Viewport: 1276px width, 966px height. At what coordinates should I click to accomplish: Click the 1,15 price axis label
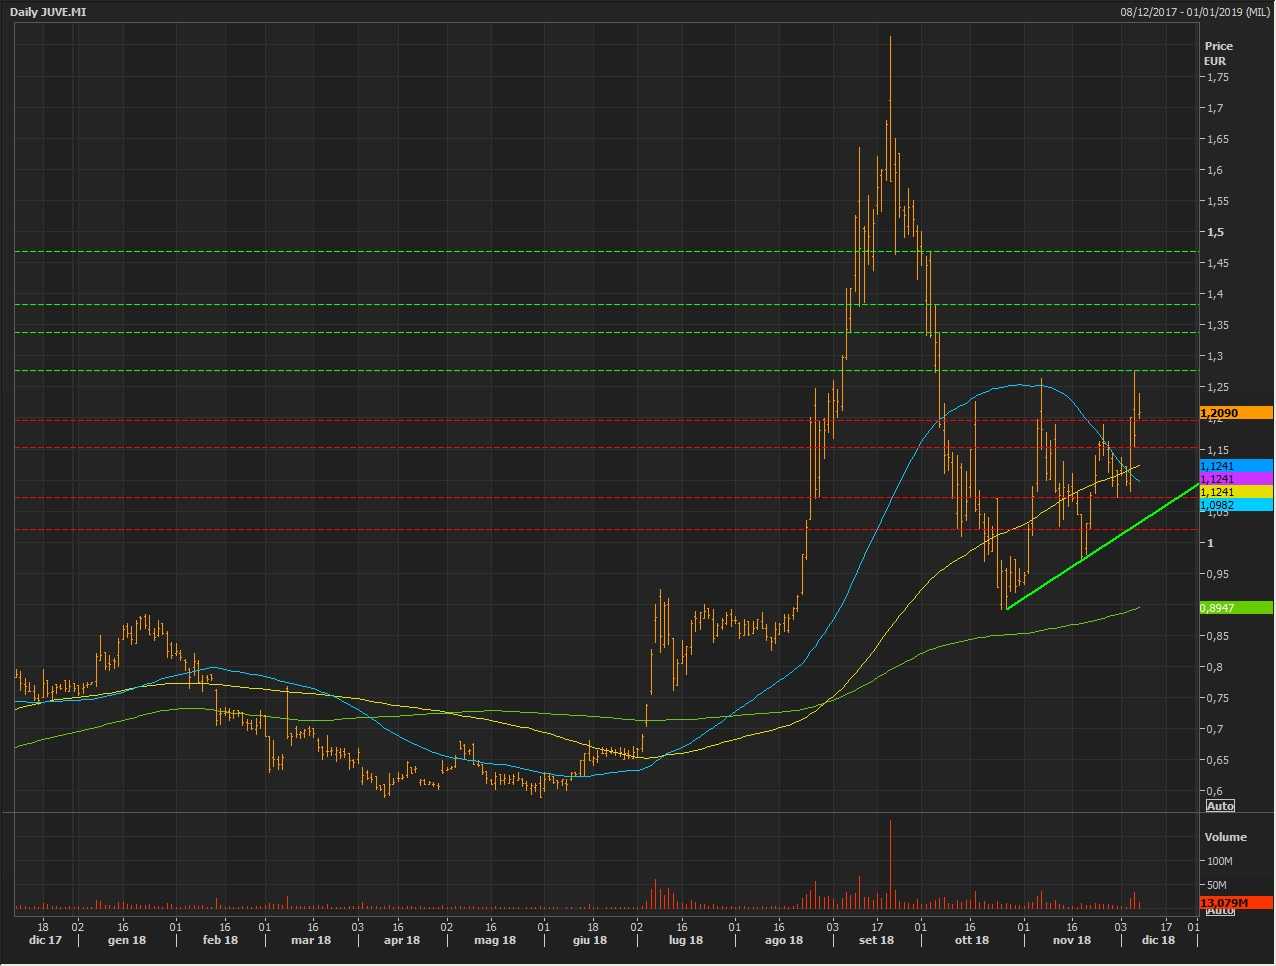1217,450
